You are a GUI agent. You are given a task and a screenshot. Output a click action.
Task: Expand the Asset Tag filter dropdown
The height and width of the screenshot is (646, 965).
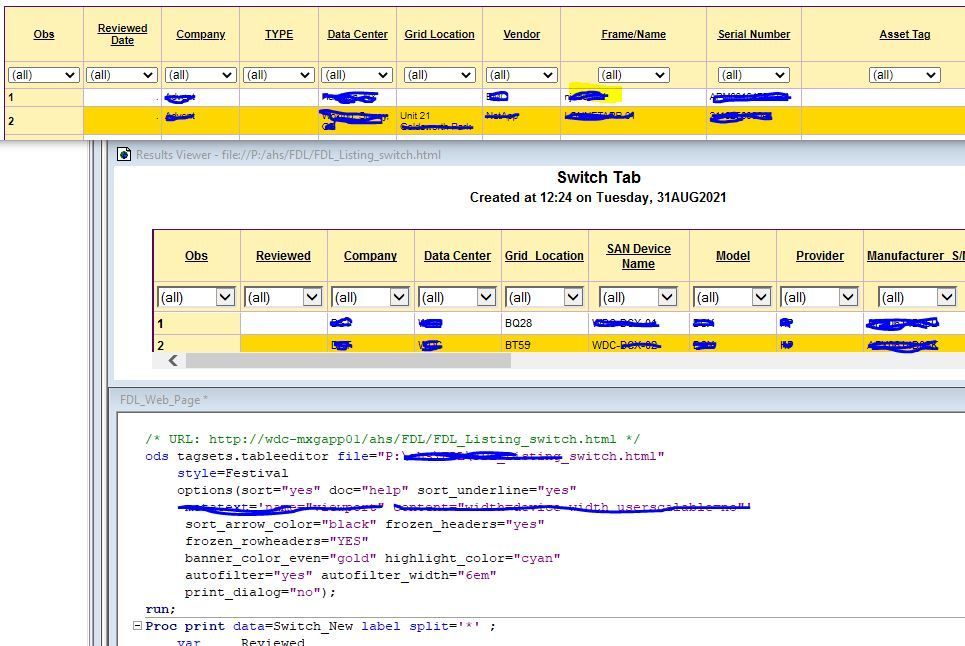[904, 75]
